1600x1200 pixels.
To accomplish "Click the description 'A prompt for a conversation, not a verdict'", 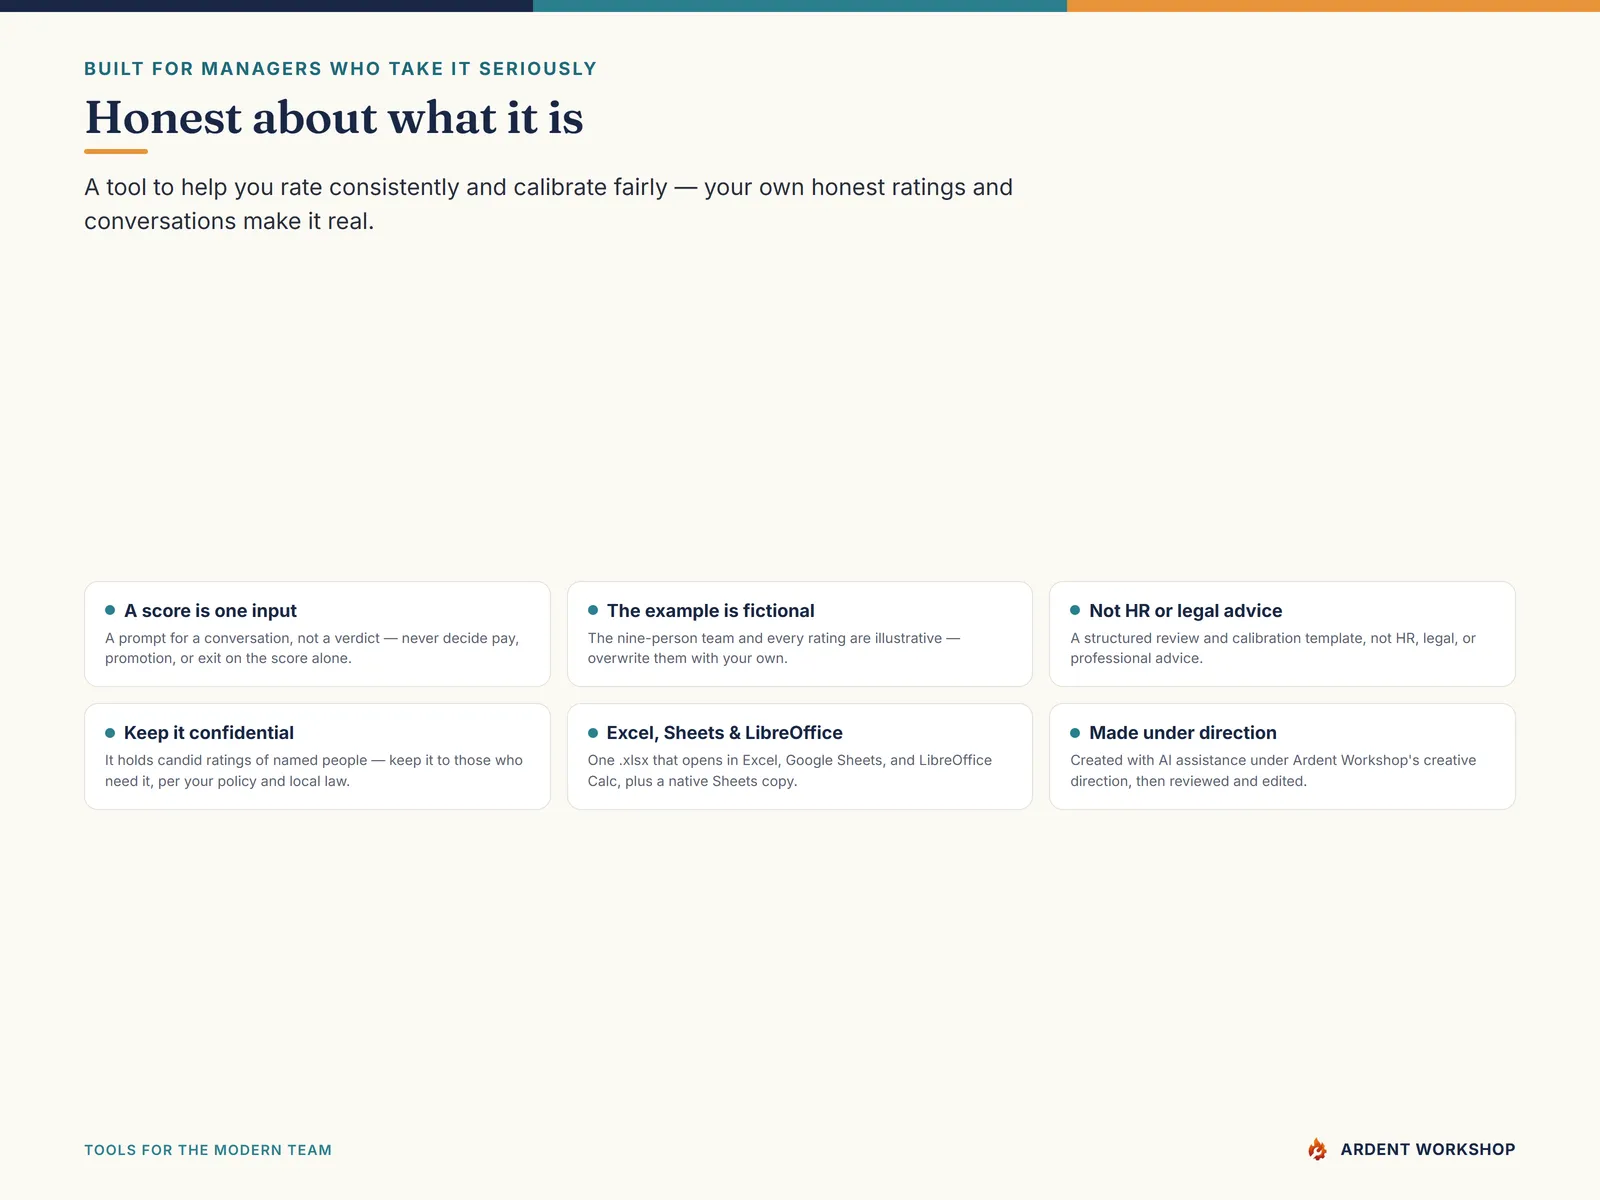I will [x=312, y=648].
